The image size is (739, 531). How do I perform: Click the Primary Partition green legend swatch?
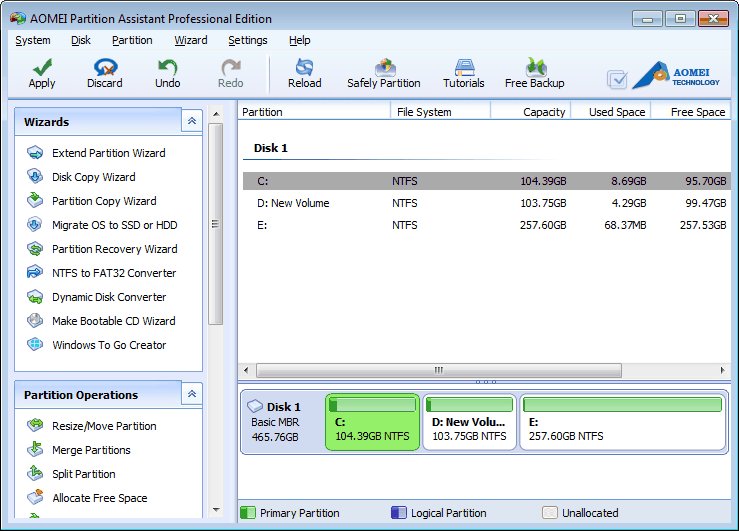(248, 513)
